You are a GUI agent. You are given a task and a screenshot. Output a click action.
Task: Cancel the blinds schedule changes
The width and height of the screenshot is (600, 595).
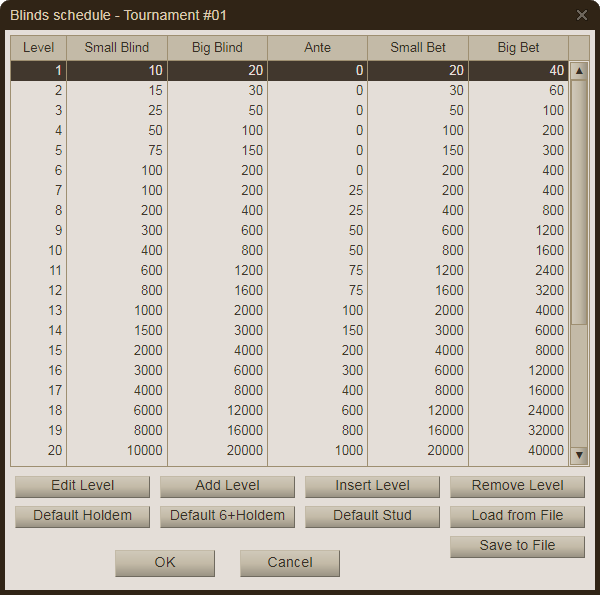[290, 563]
